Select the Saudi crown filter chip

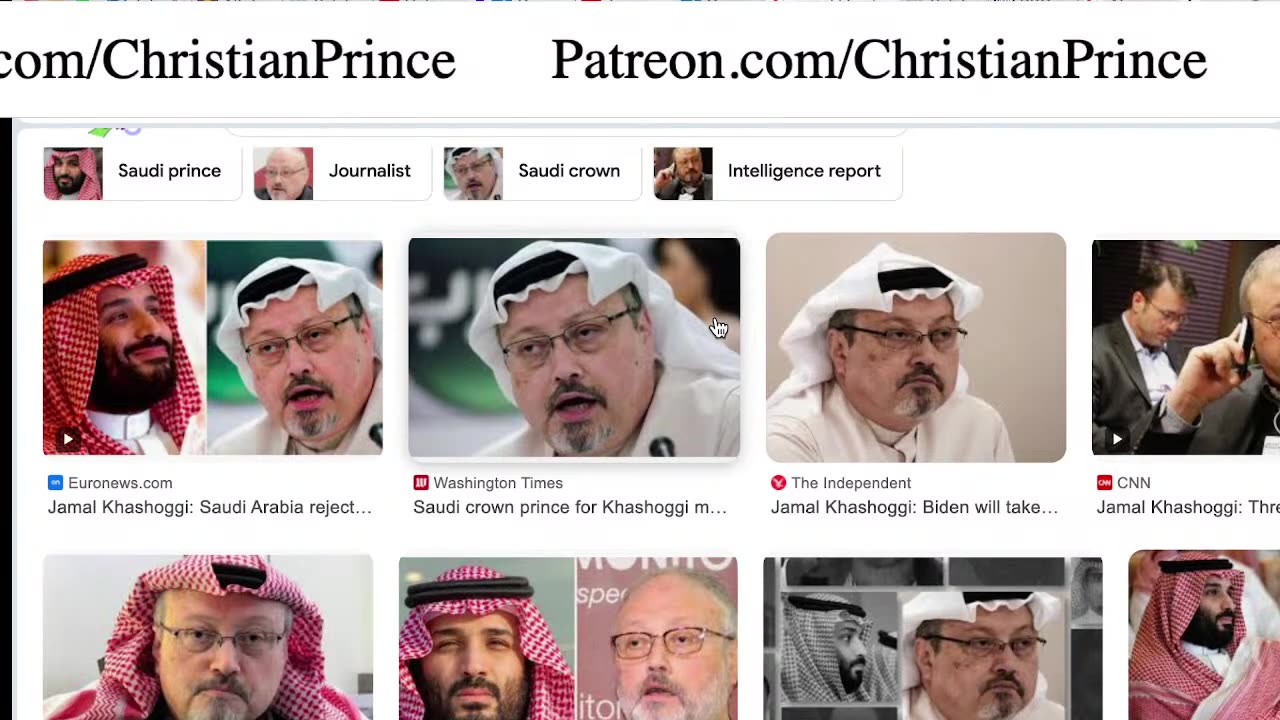(542, 172)
